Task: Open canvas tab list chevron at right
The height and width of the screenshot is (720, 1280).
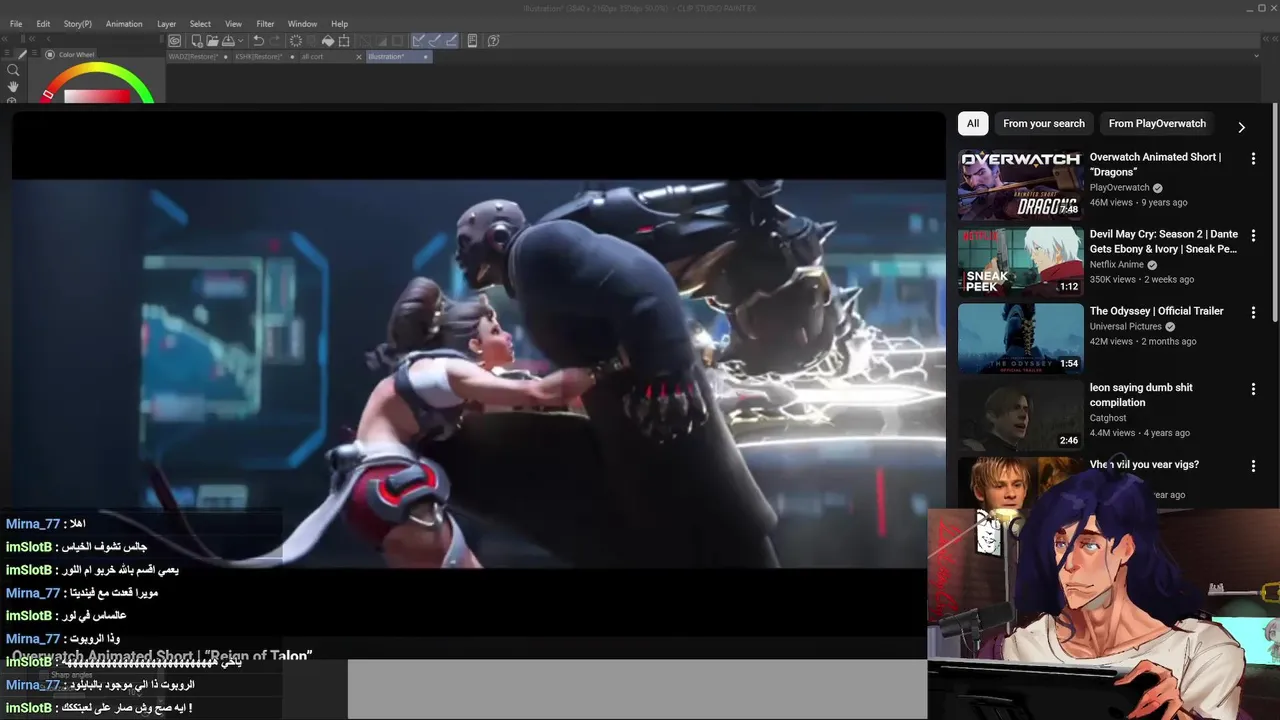Action: [1256, 55]
